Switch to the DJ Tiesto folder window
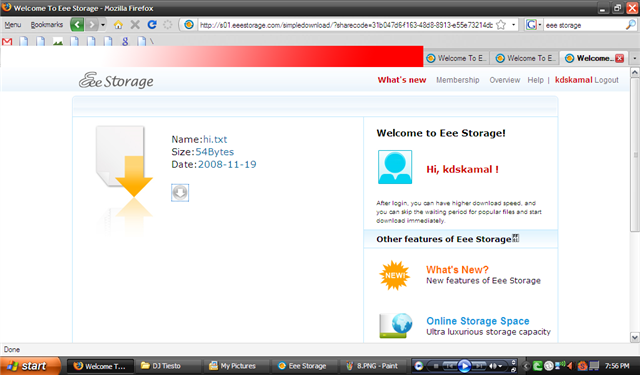640x375 pixels. [x=167, y=366]
